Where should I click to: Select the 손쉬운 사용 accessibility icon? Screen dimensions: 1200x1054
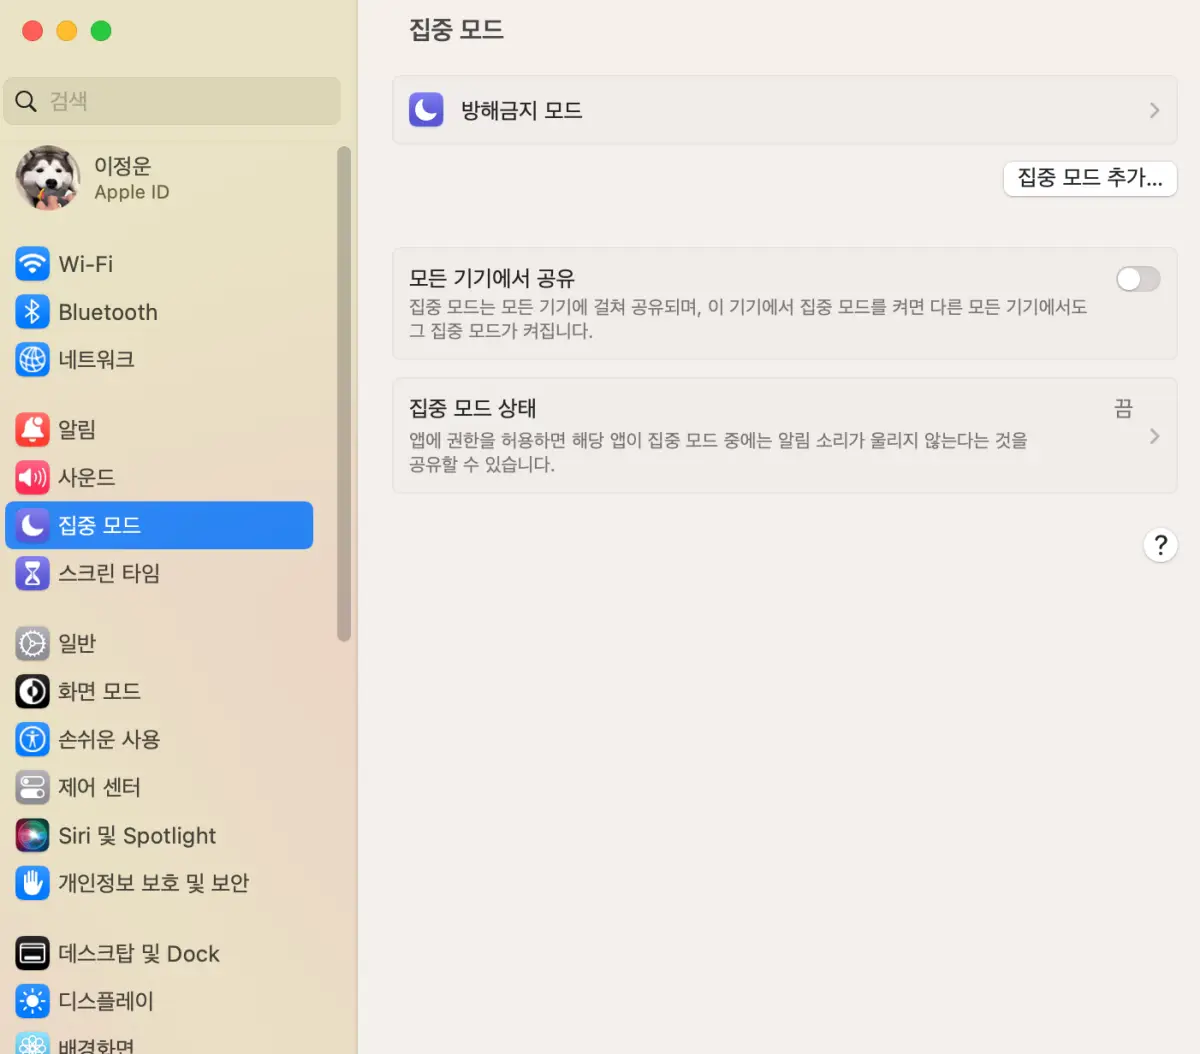[x=31, y=739]
